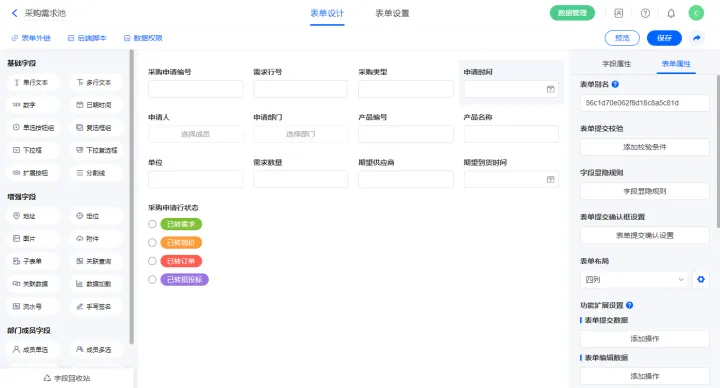Select the 已转订单 radio option
The image size is (720, 388).
click(x=152, y=261)
